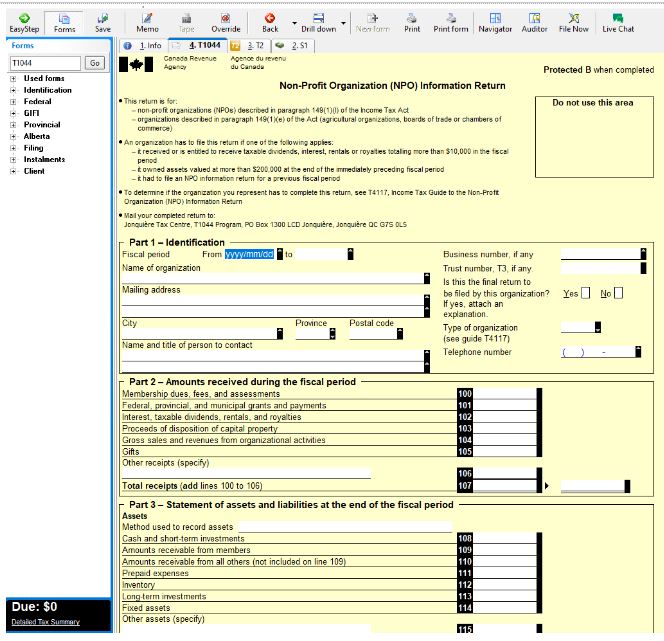Open Back history dropdown arrow

click(294, 23)
